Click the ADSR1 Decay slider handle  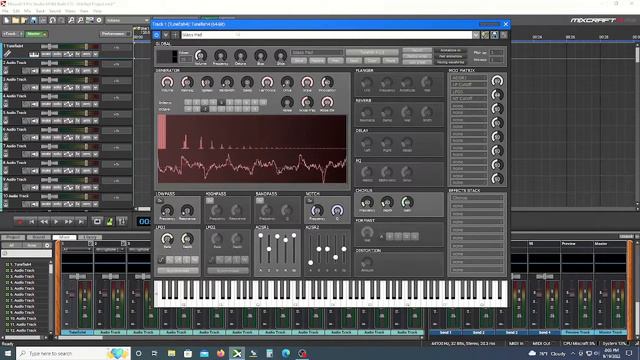point(269,249)
